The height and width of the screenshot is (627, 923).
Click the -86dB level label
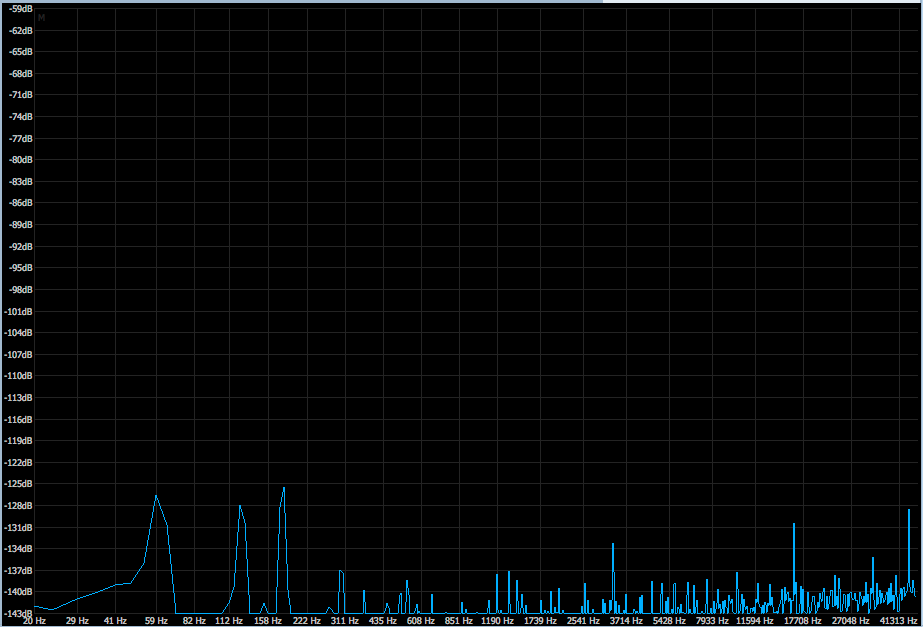21,203
